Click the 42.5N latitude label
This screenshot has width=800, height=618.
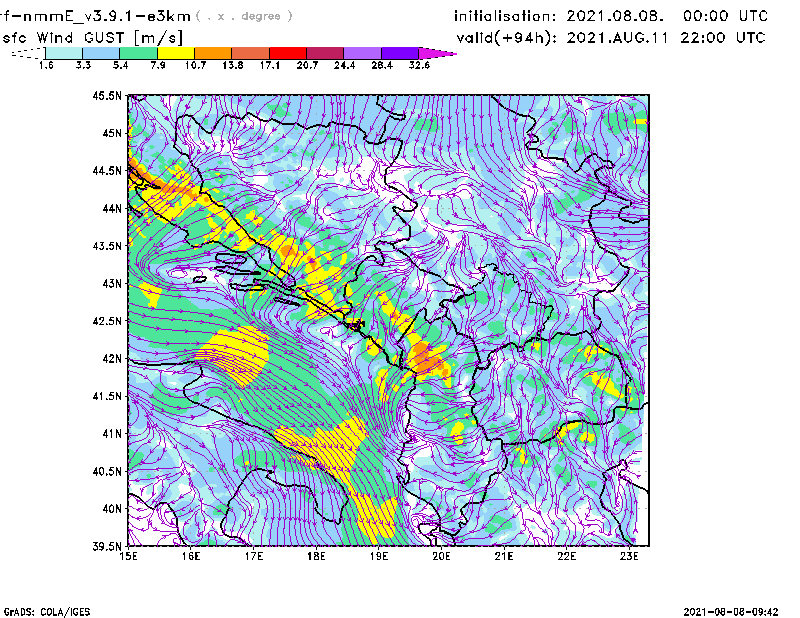click(107, 321)
